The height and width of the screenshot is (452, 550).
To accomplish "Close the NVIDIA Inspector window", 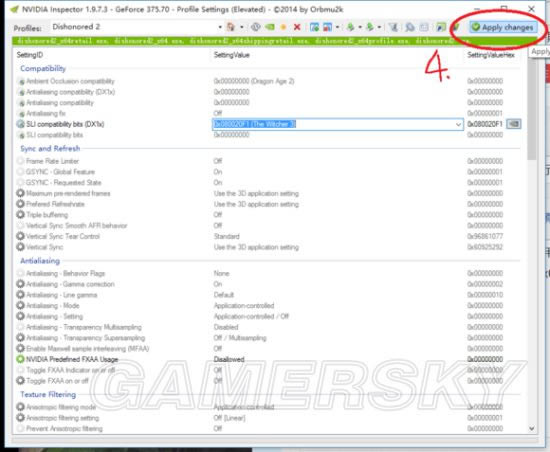I will click(x=531, y=8).
